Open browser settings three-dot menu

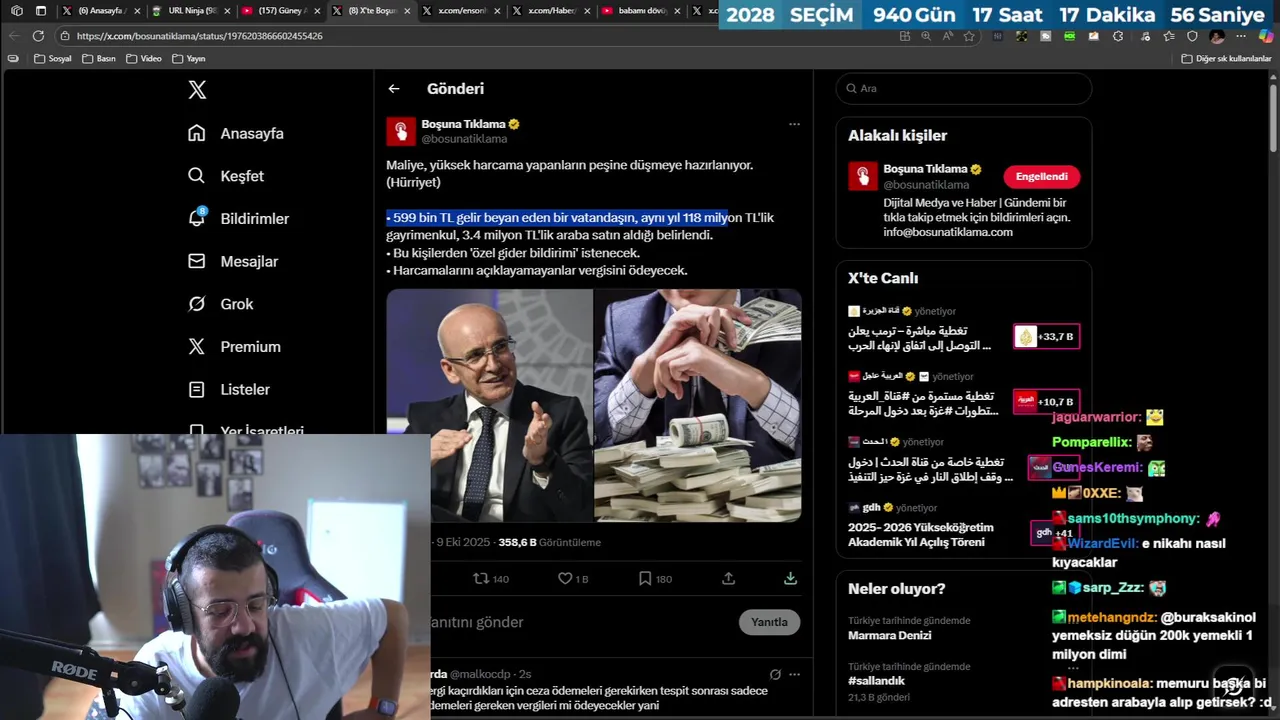pos(1242,36)
